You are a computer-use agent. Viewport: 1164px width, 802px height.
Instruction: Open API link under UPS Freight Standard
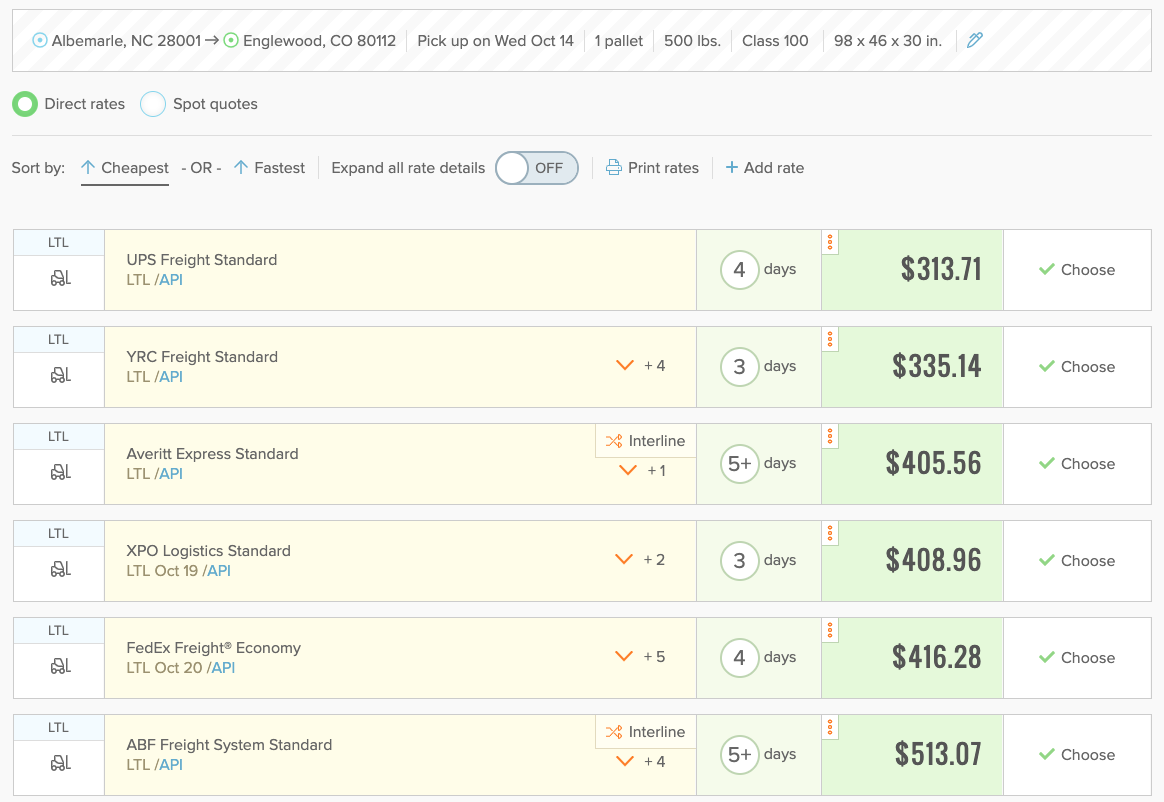pyautogui.click(x=171, y=280)
